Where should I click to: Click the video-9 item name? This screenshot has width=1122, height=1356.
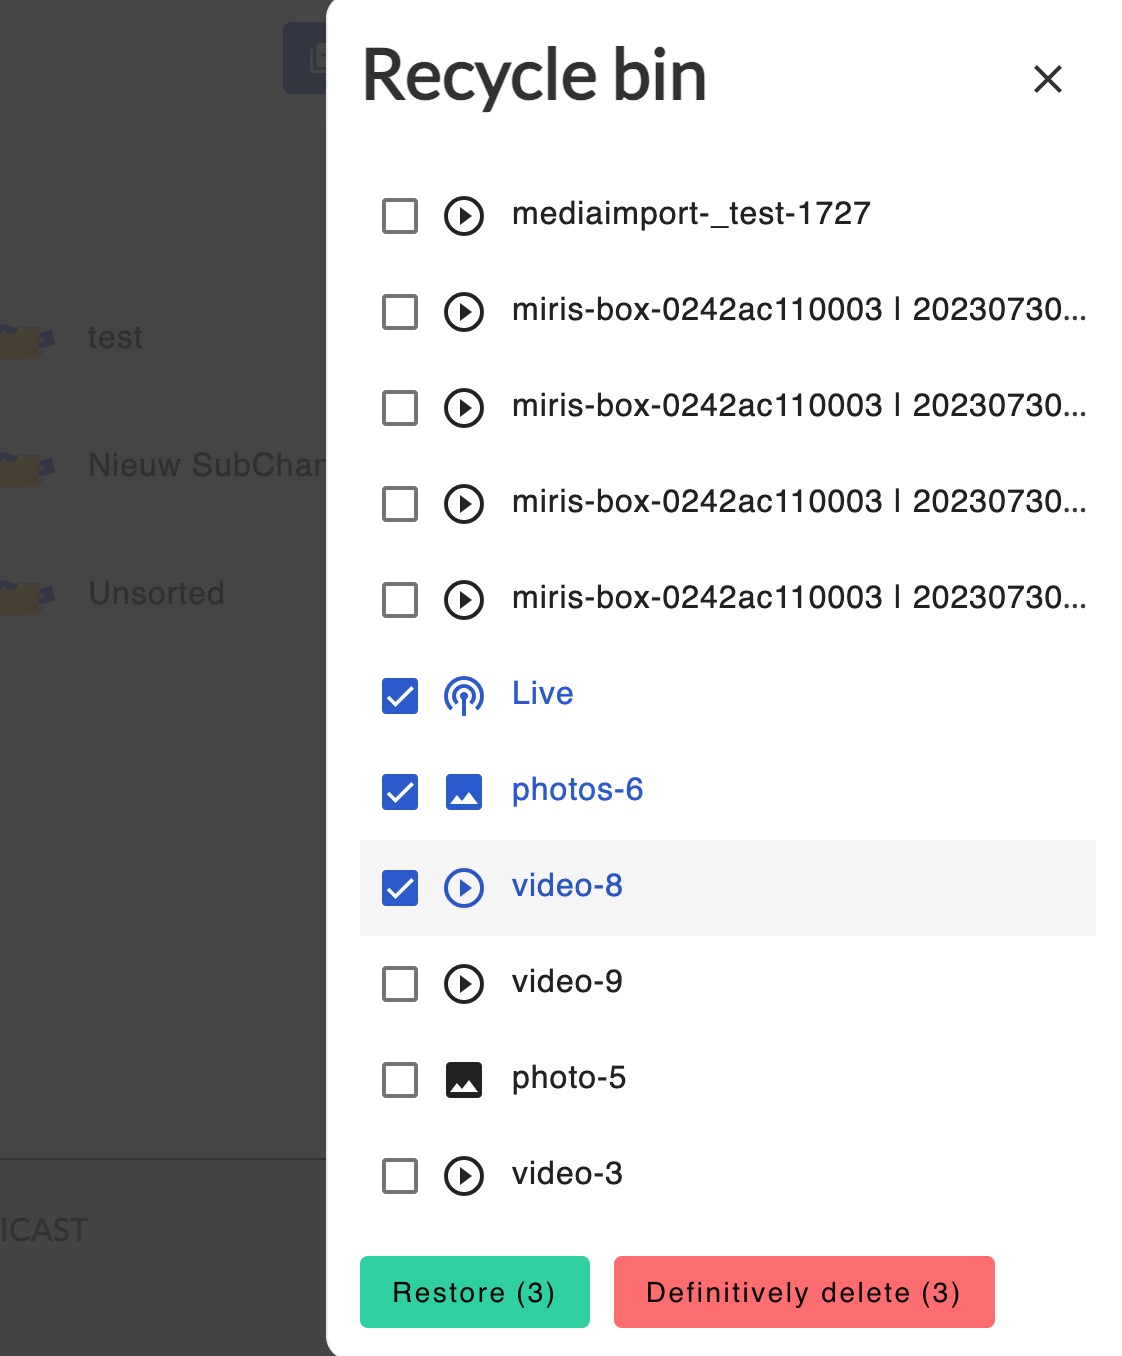point(567,982)
